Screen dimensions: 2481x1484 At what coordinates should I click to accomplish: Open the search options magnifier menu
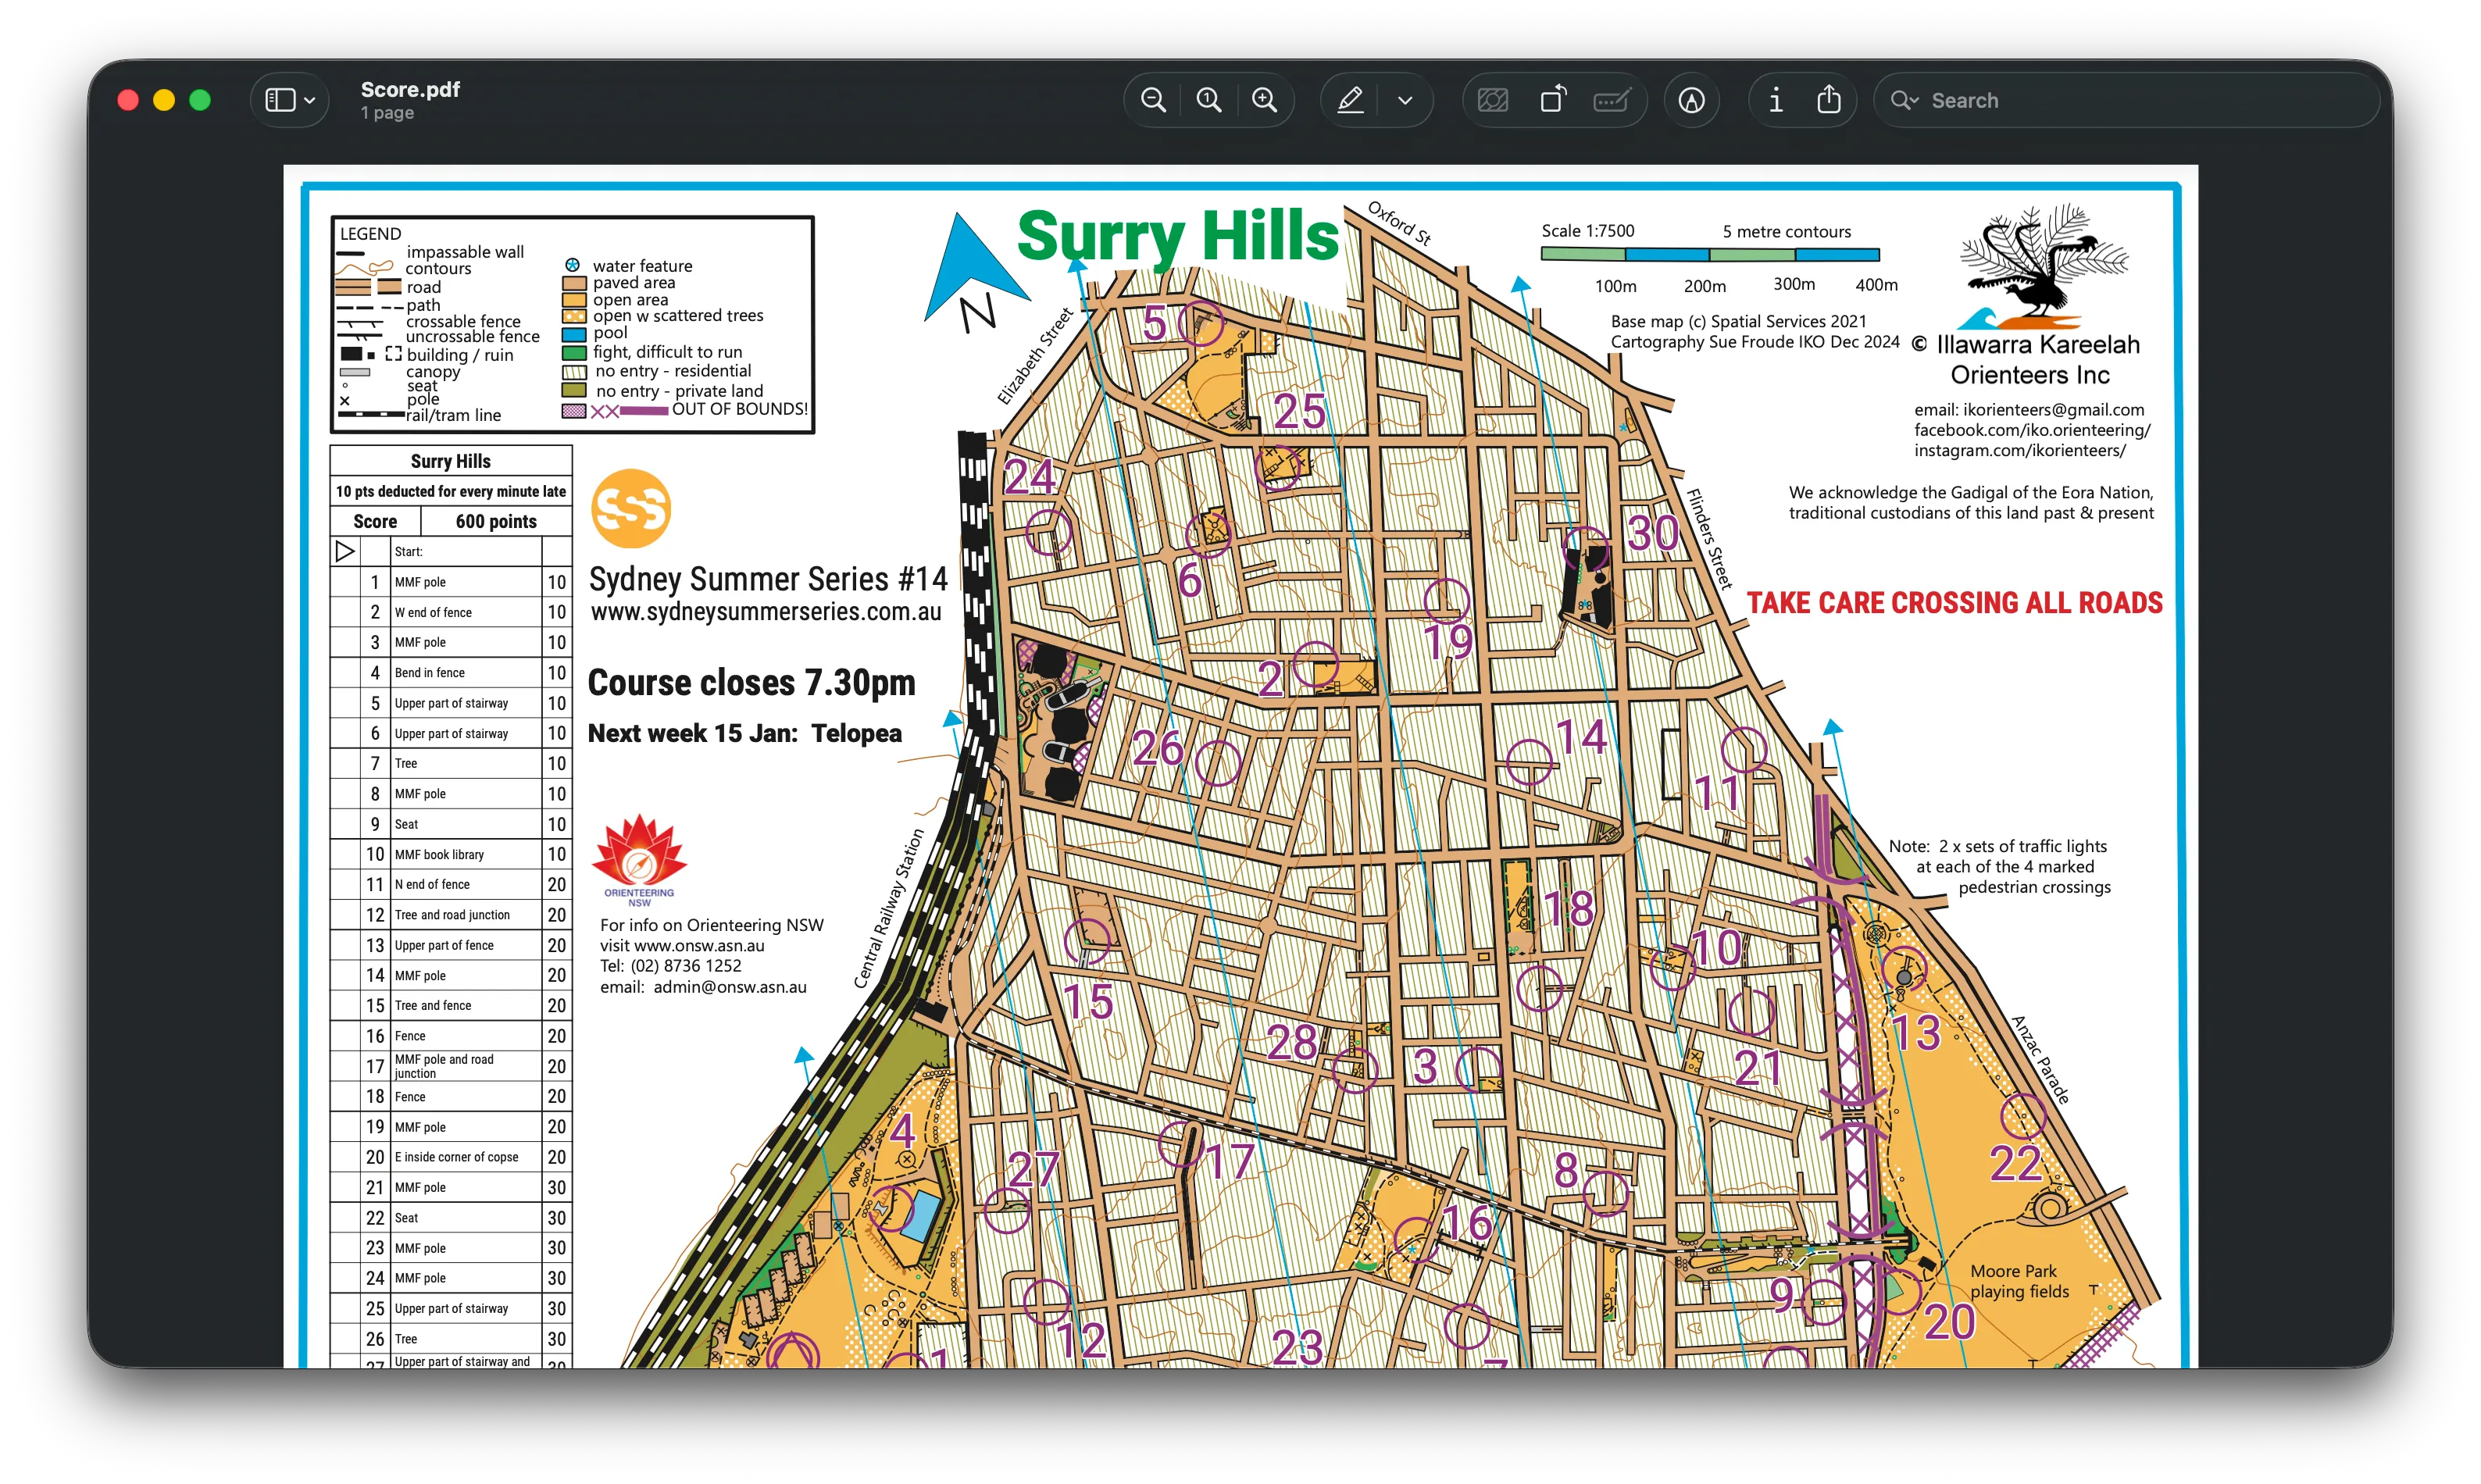click(1904, 100)
